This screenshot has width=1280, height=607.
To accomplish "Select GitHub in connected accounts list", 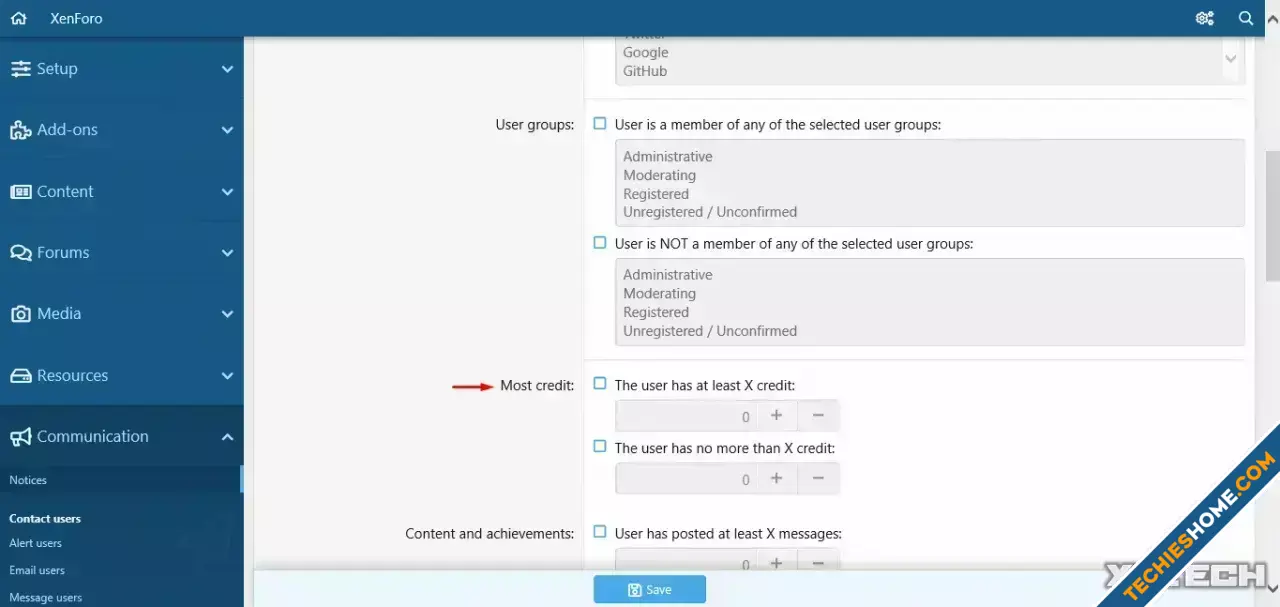I will pyautogui.click(x=645, y=71).
